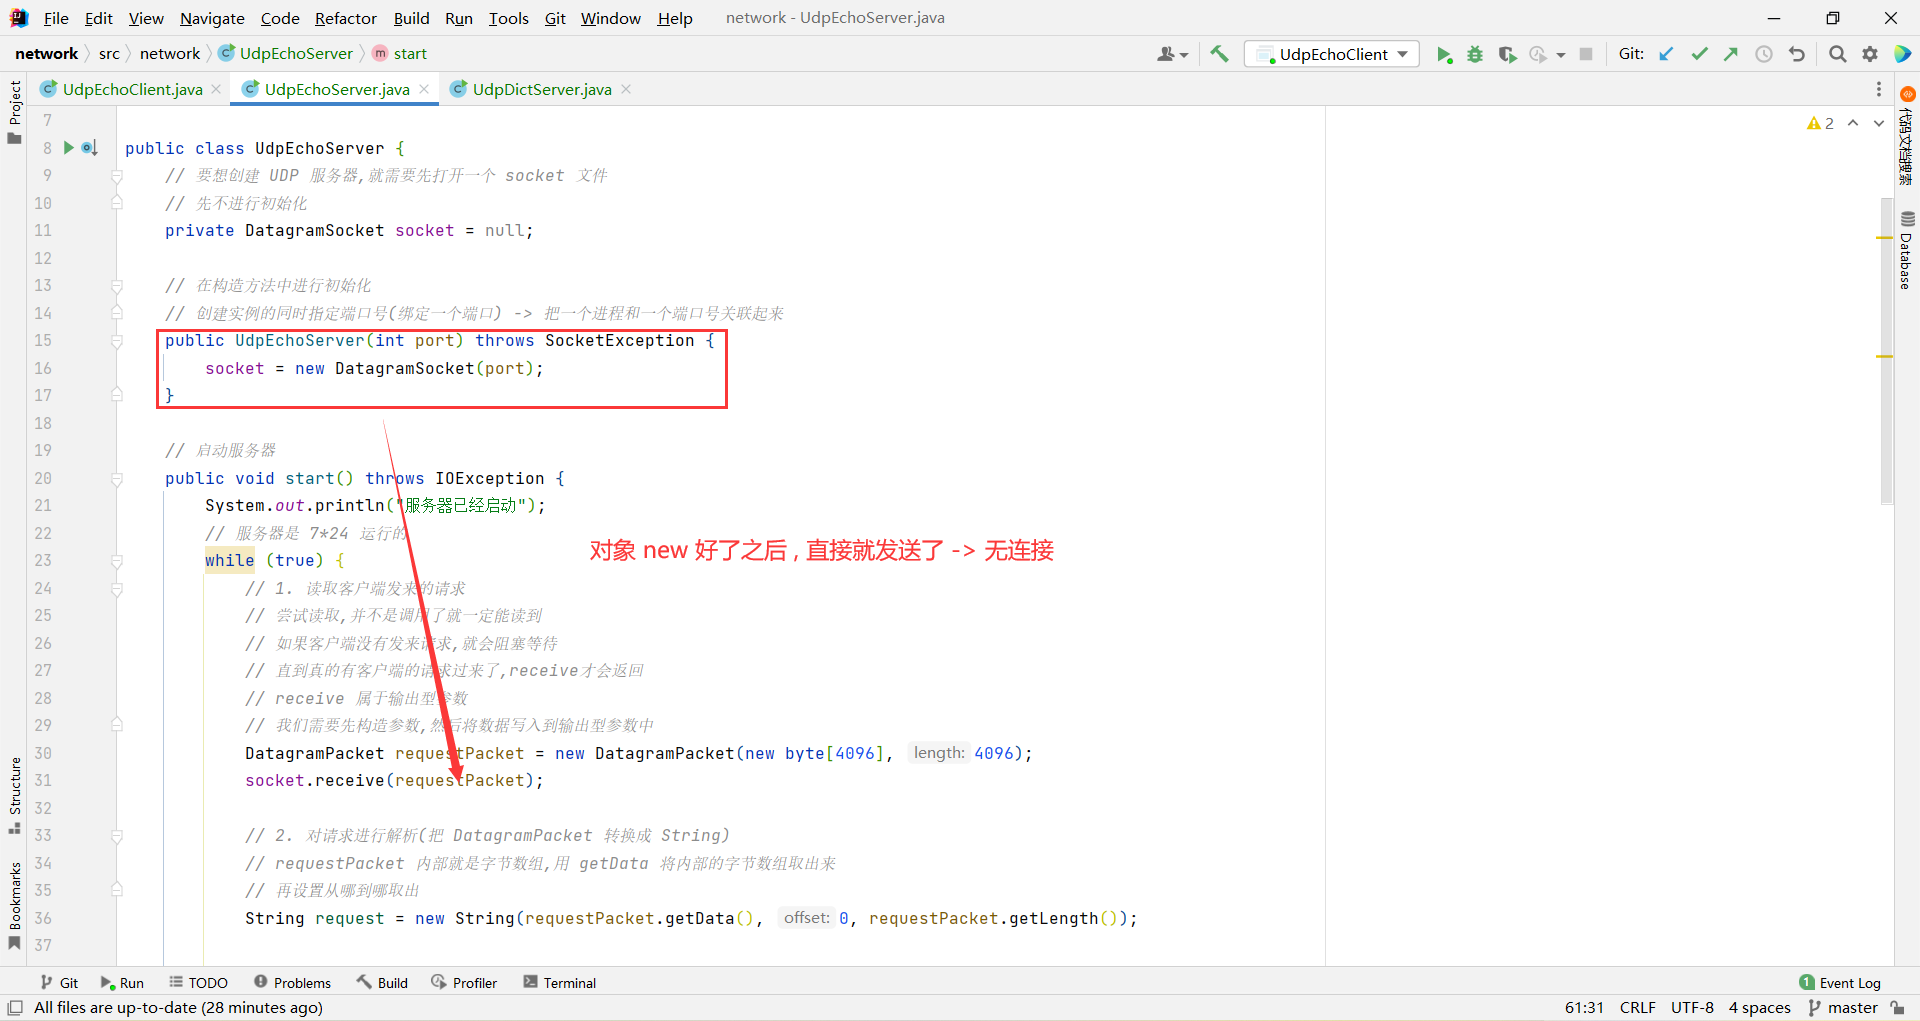Collapse comment fold at line 33

[x=117, y=836]
